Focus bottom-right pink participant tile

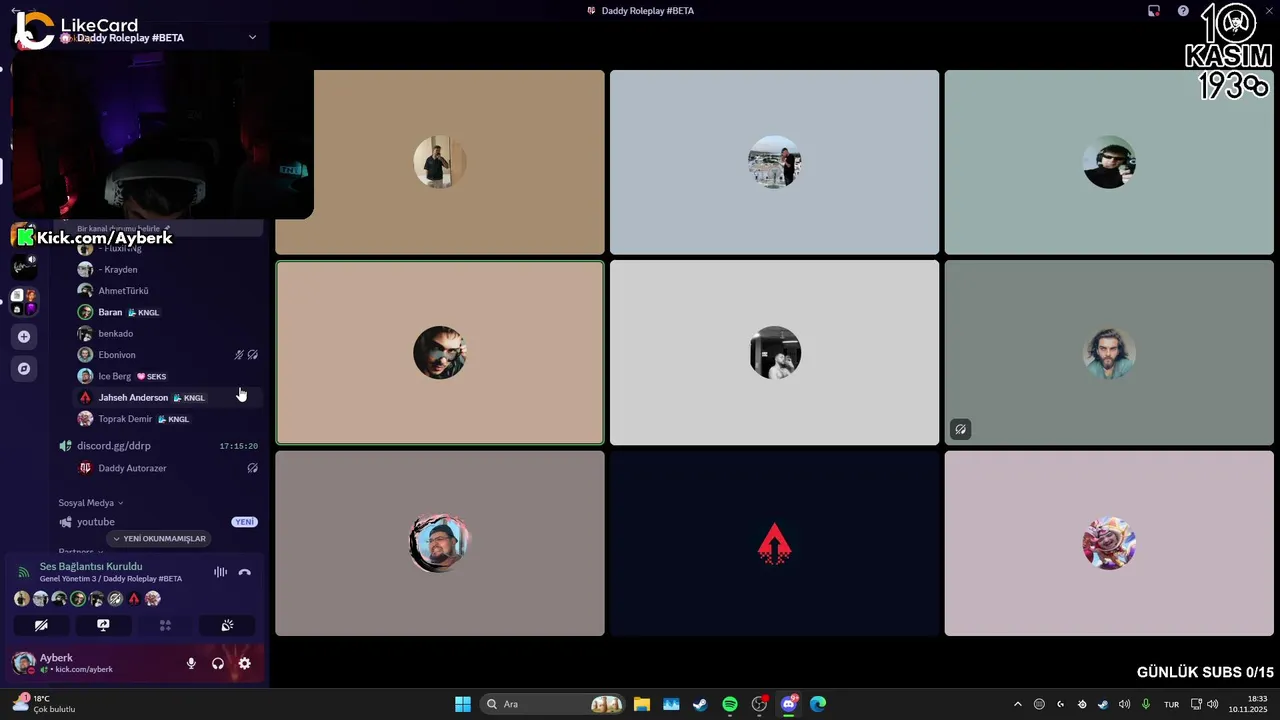click(1109, 543)
